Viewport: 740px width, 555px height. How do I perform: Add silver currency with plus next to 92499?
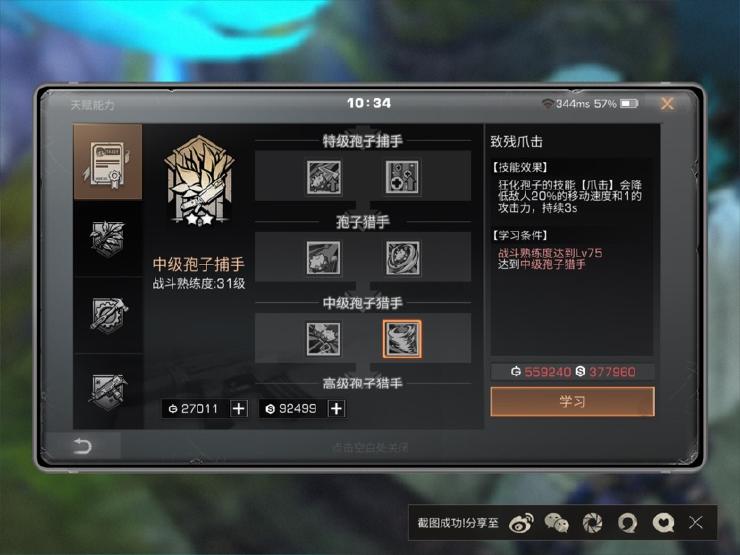click(x=336, y=409)
